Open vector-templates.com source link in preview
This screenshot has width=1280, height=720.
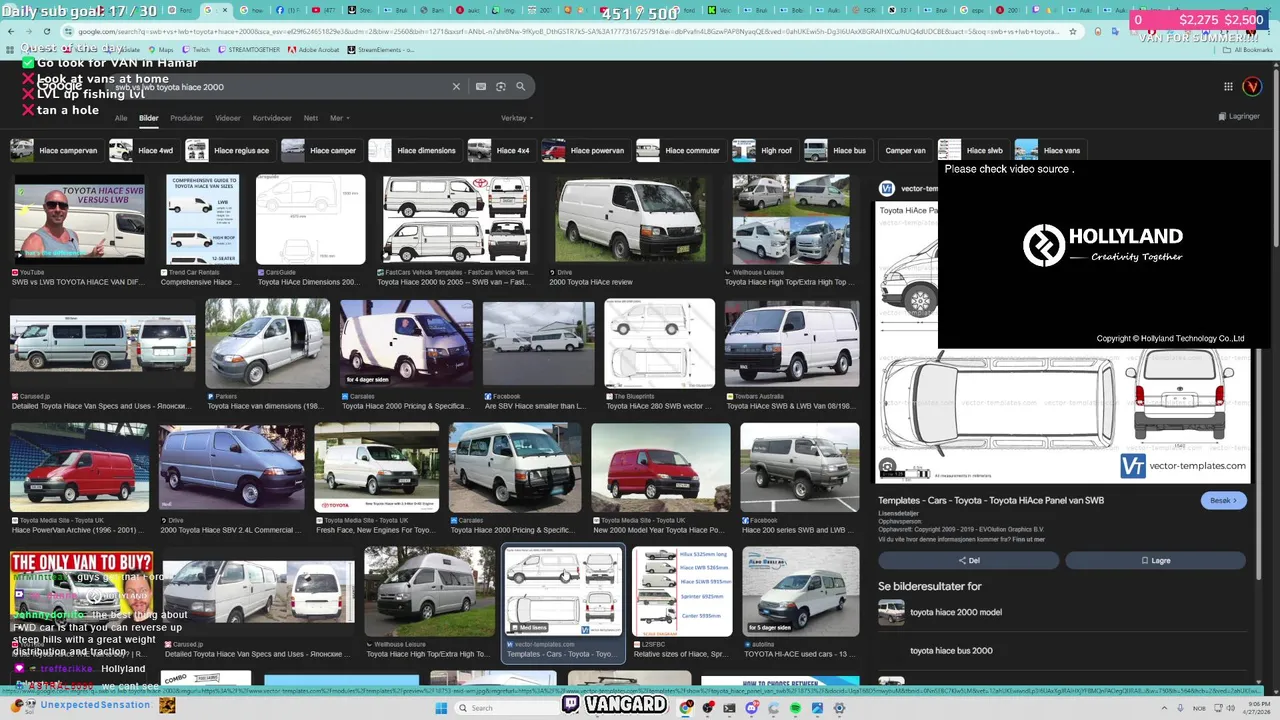point(907,188)
